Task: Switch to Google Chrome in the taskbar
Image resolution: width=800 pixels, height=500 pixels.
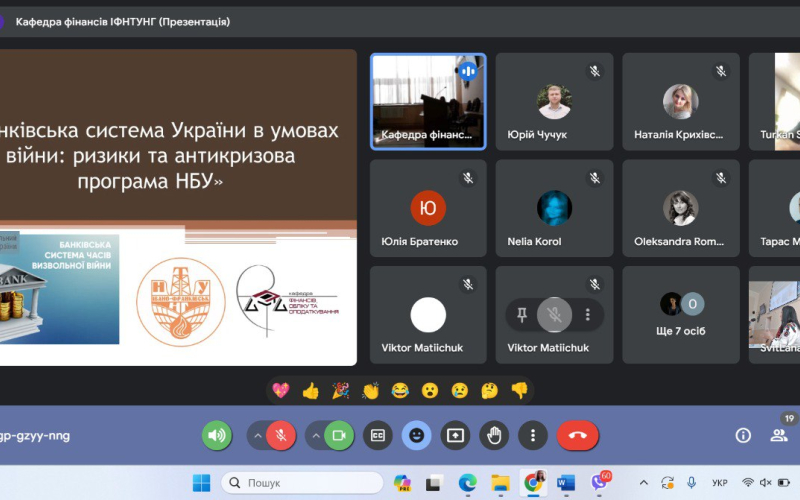Action: (533, 482)
